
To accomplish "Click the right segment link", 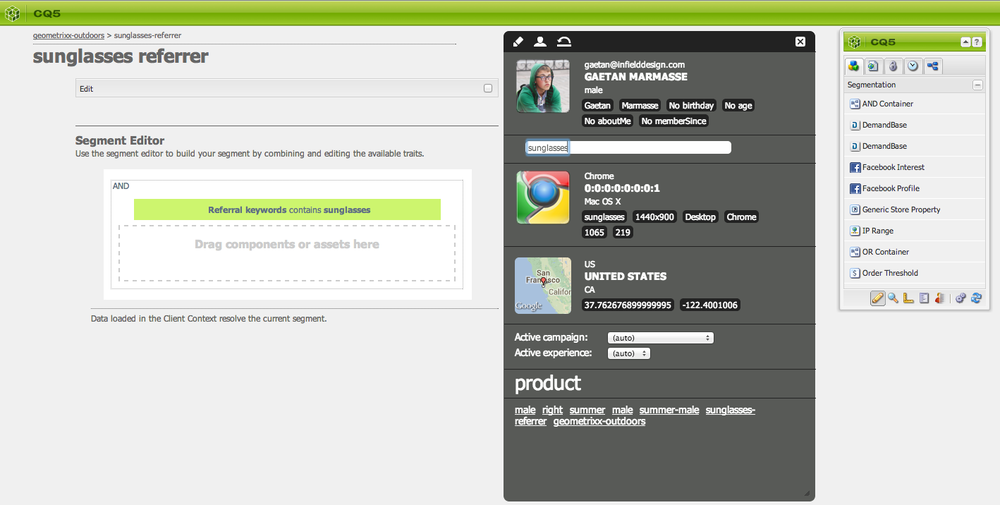I will click(552, 410).
